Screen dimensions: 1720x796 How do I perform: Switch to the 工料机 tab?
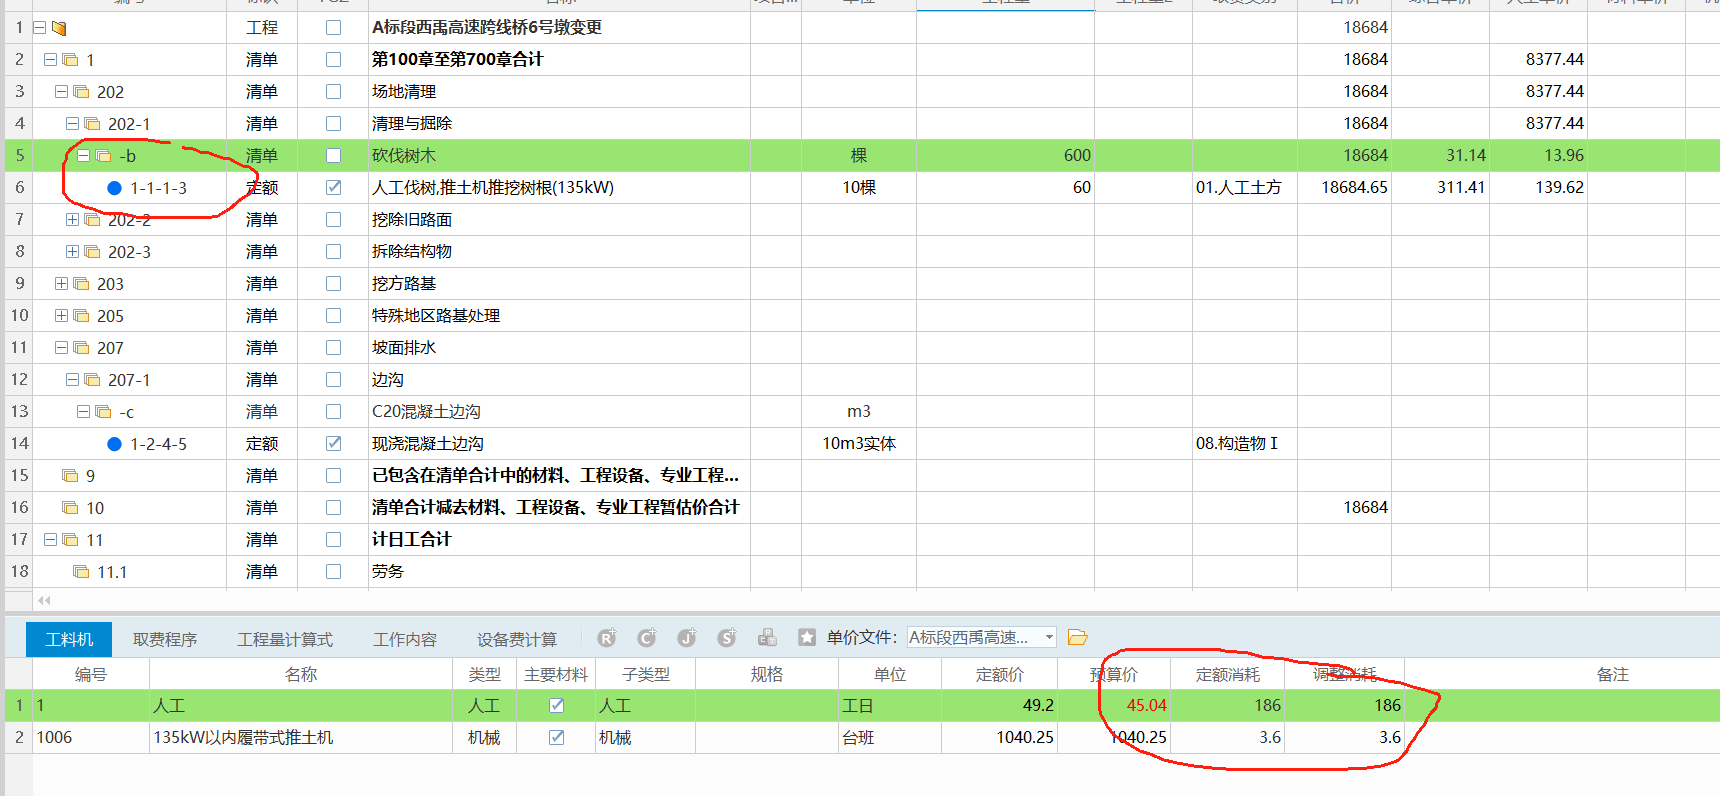(x=68, y=639)
